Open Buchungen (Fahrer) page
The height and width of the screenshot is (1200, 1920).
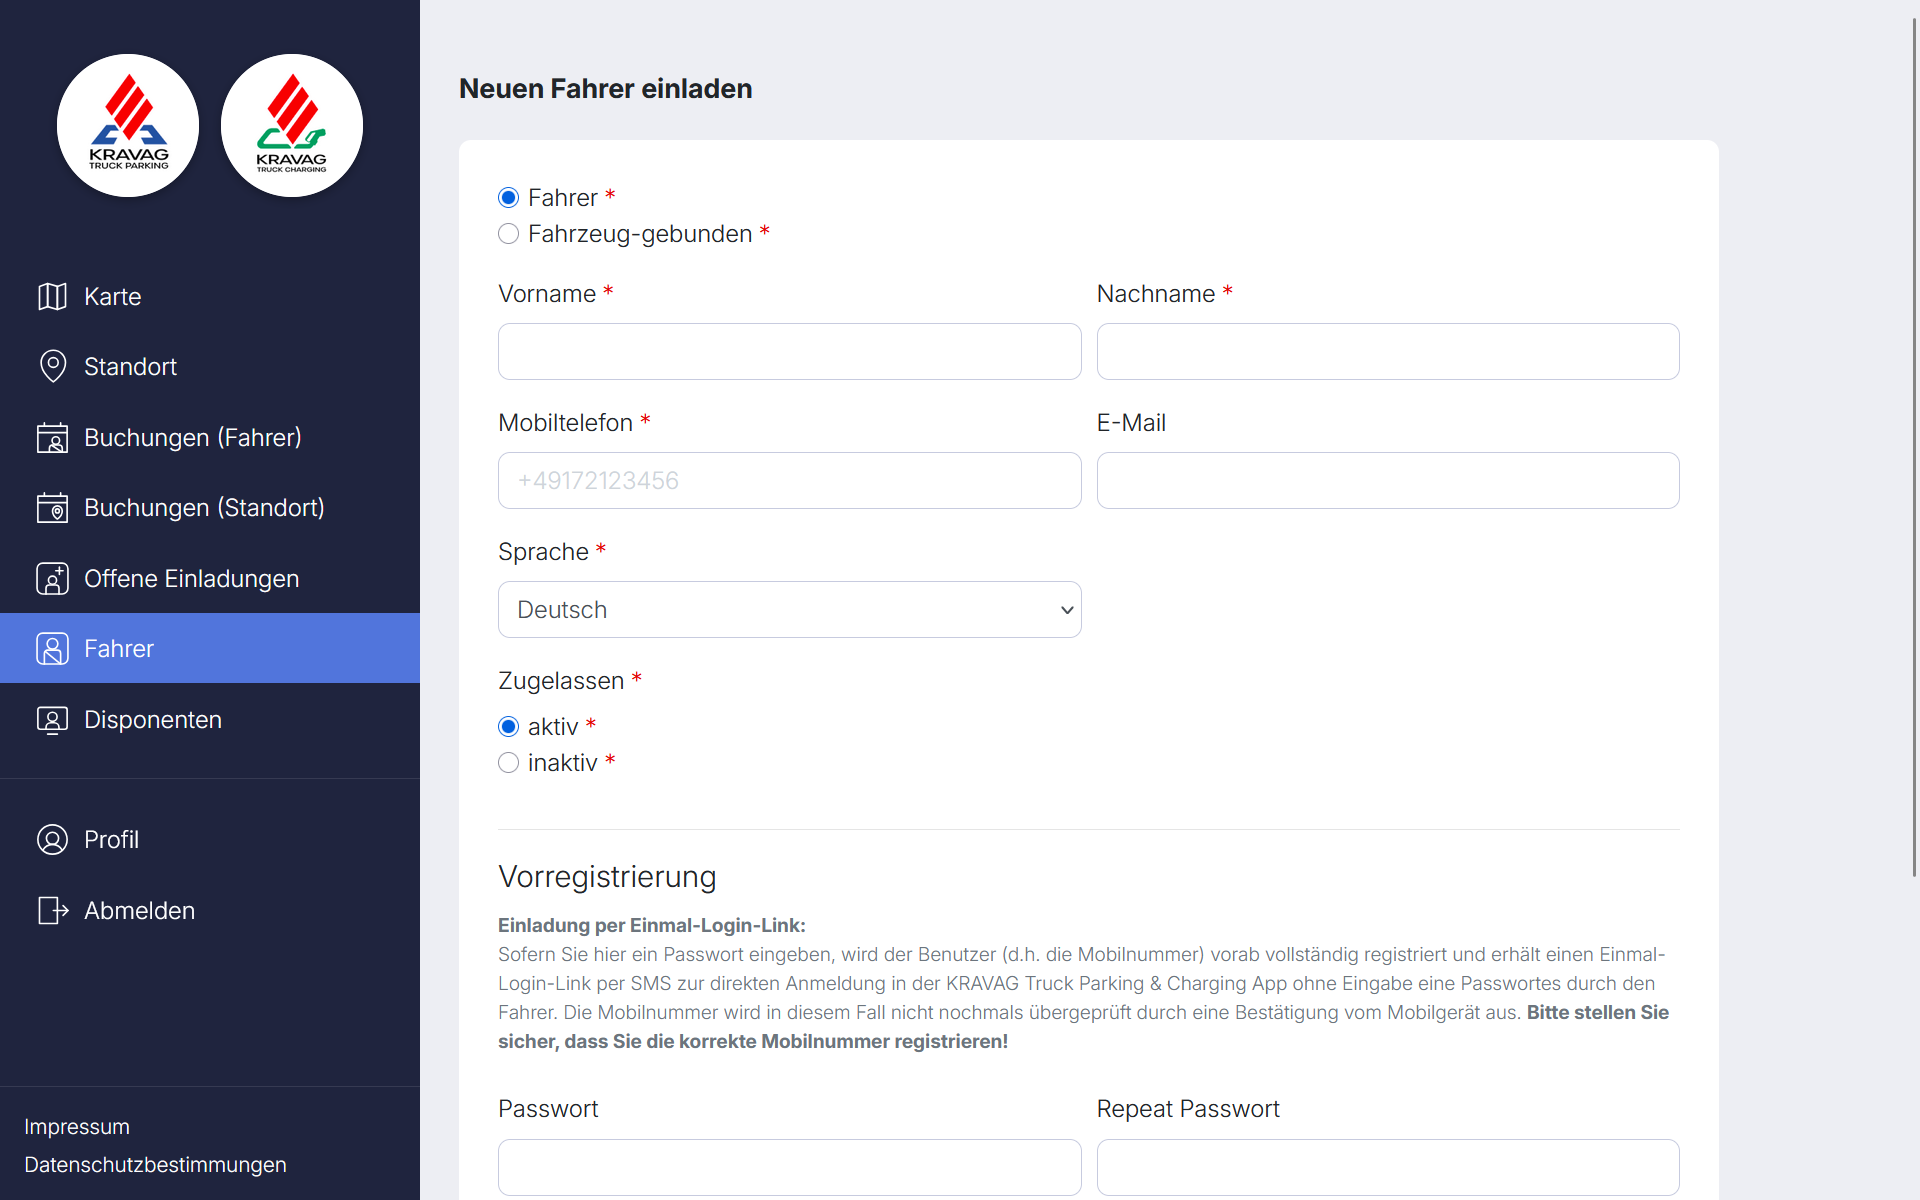tap(210, 437)
